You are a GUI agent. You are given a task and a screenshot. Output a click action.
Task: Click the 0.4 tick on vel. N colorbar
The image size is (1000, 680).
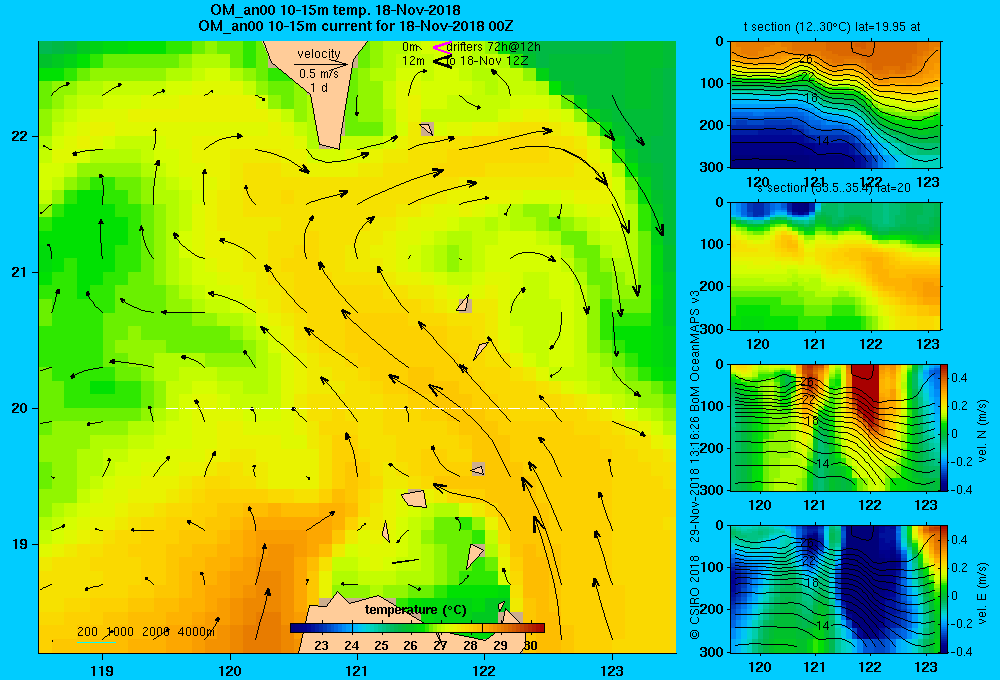click(x=959, y=378)
